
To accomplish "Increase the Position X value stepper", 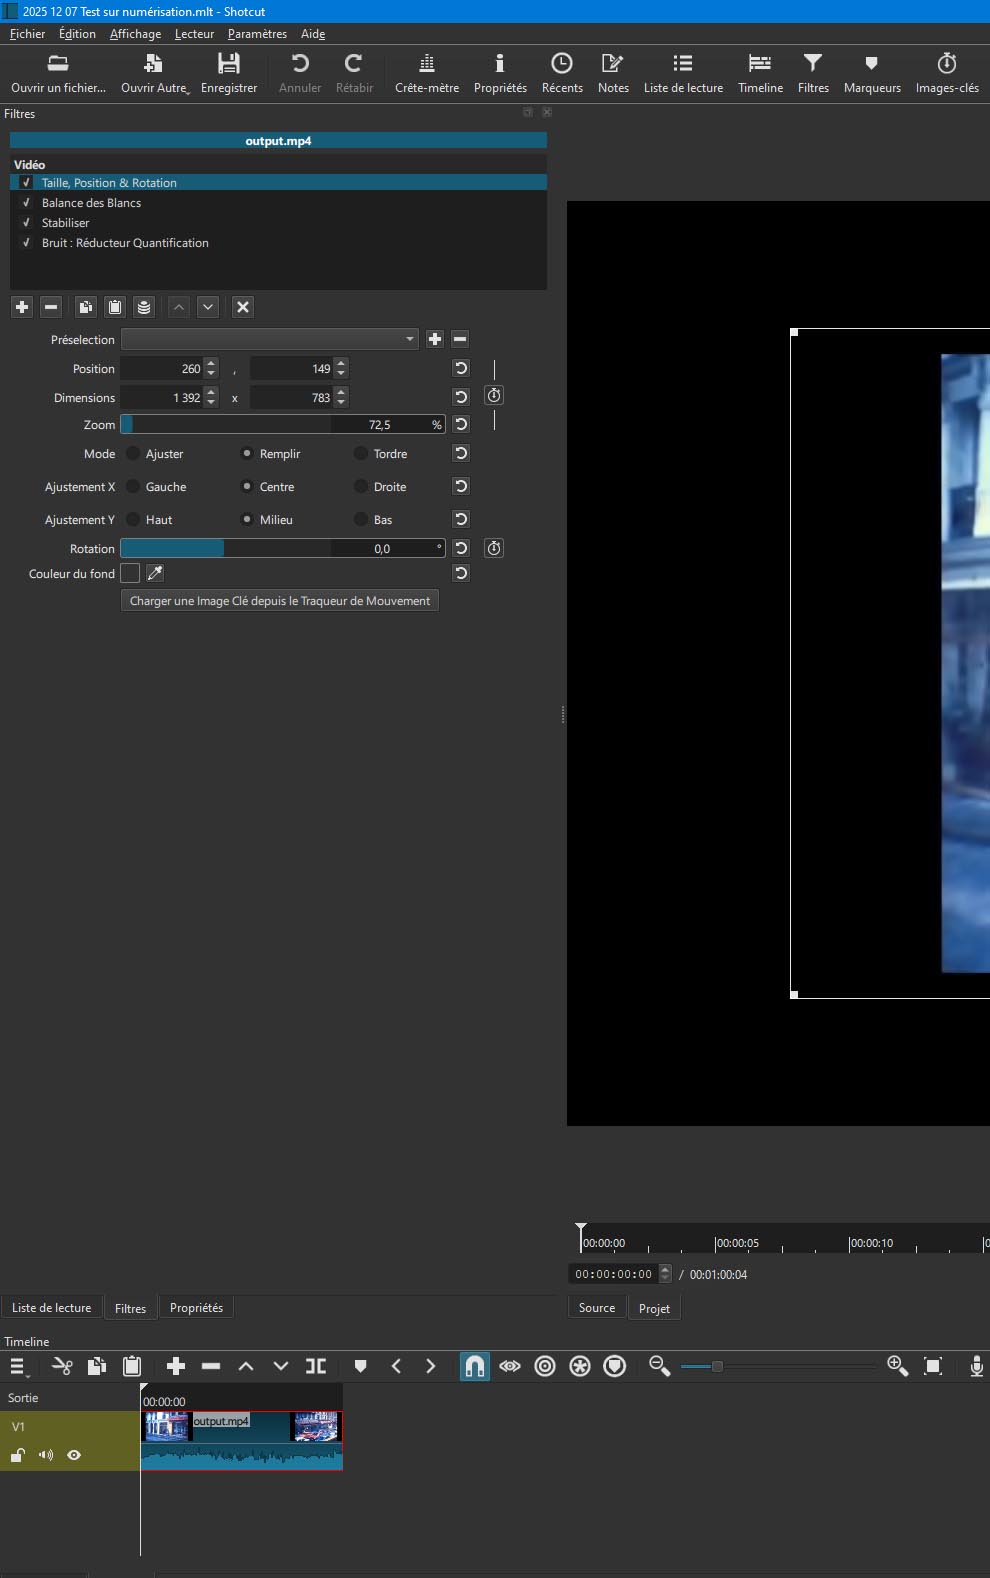I will (211, 364).
